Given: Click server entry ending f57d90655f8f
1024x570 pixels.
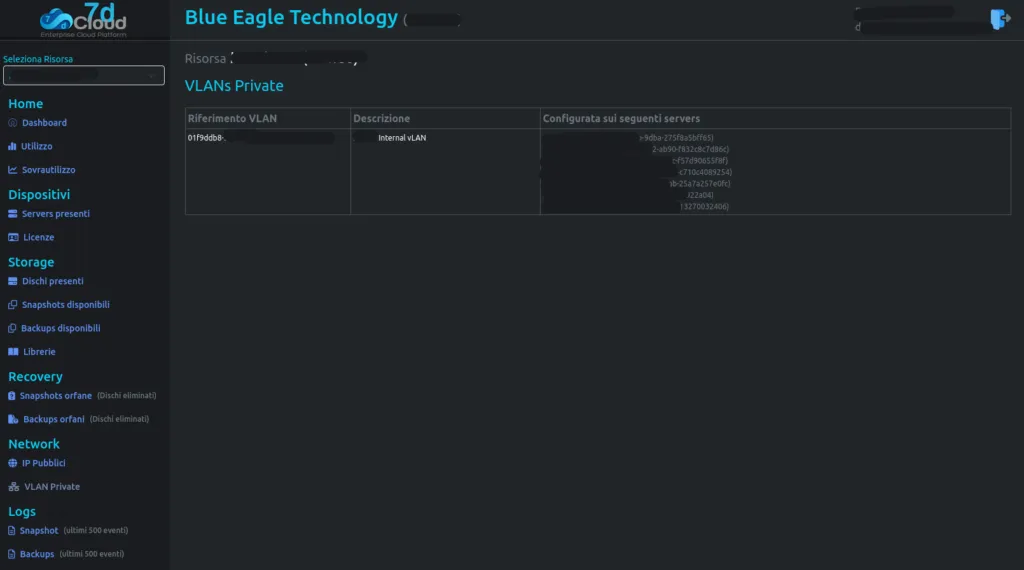Looking at the screenshot, I should 699,161.
